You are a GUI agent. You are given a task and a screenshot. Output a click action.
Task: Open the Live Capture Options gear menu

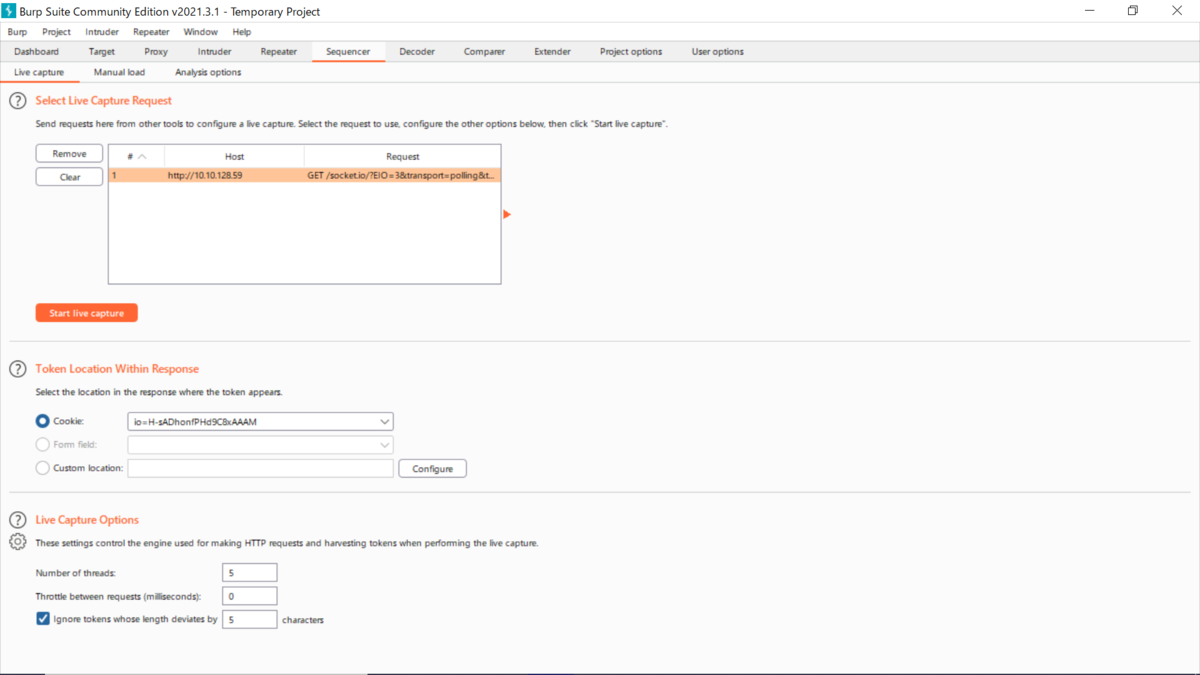[x=17, y=542]
